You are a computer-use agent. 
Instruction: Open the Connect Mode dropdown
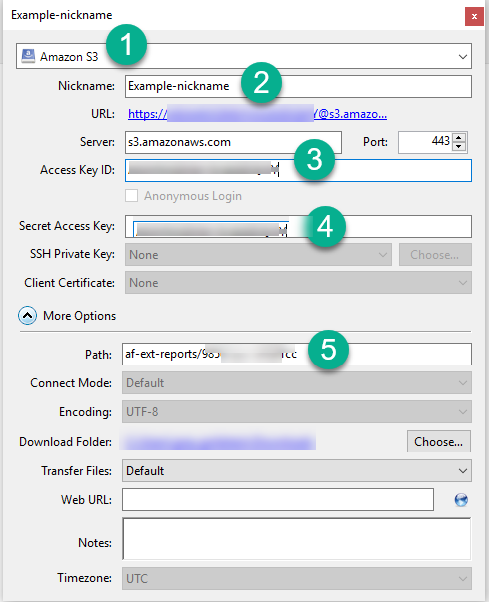297,383
